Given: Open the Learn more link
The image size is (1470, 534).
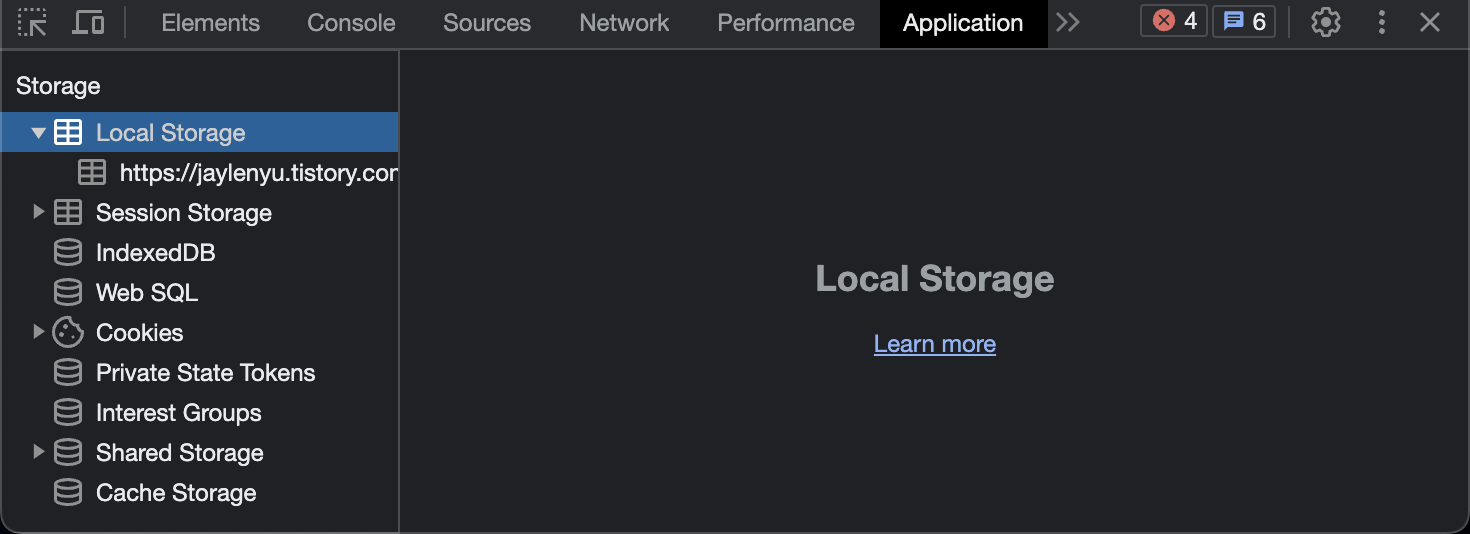Looking at the screenshot, I should click(x=935, y=344).
